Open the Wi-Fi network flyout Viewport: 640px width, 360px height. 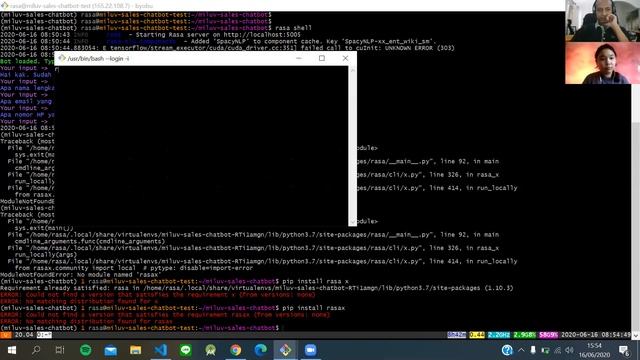[x=557, y=350]
